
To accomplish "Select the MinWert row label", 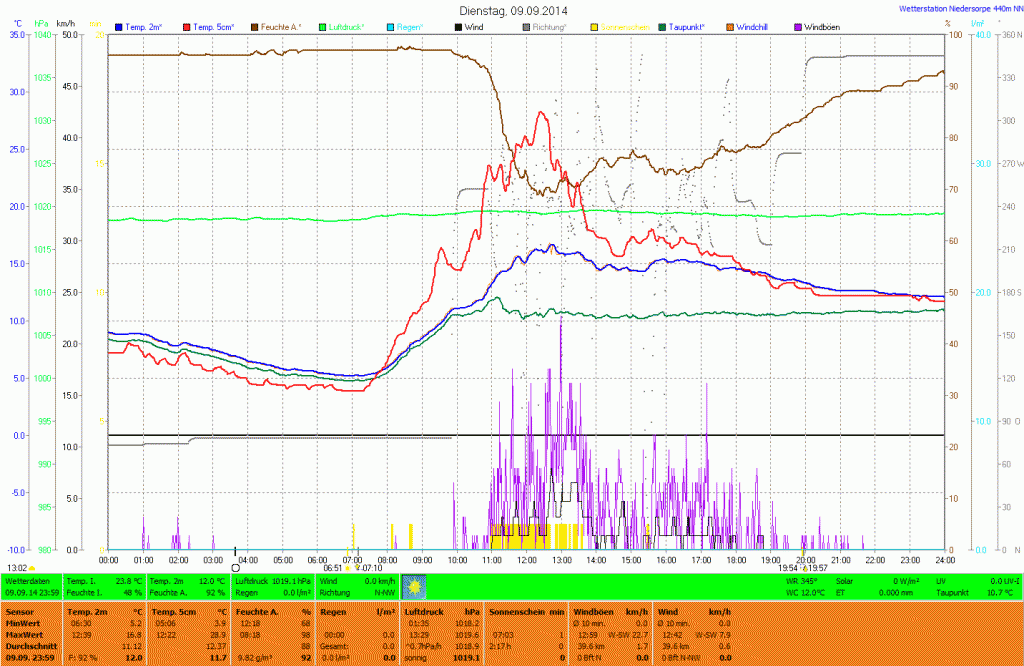I will tap(24, 623).
